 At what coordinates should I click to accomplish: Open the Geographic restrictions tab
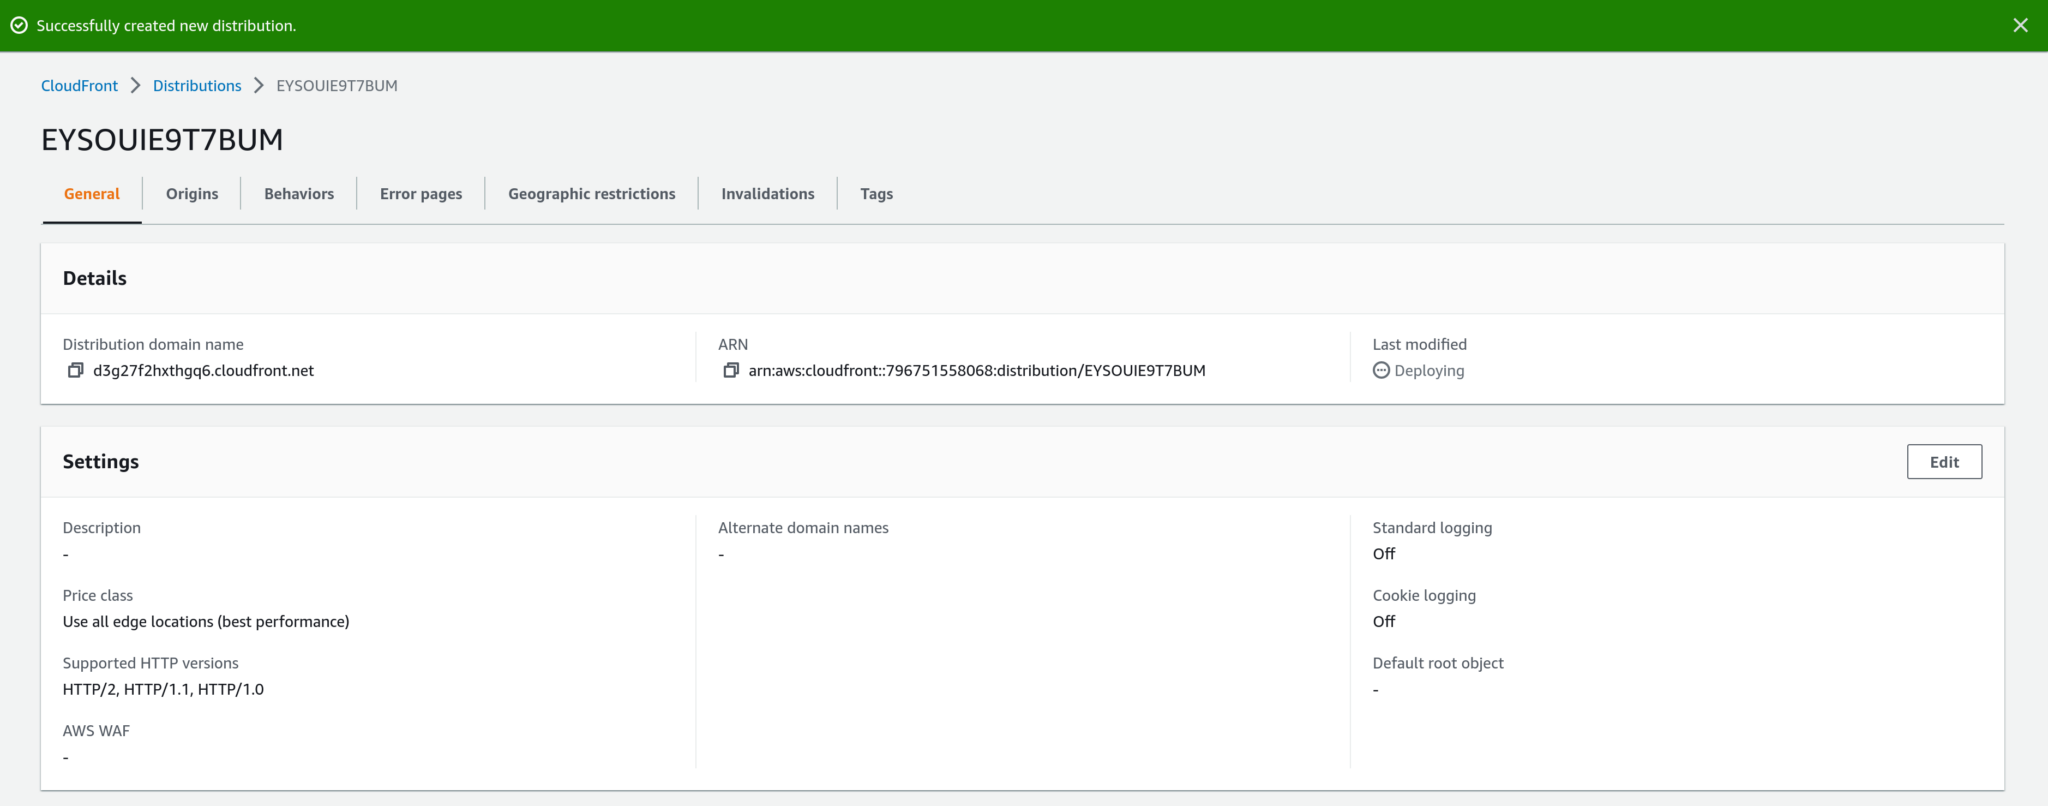coord(592,194)
